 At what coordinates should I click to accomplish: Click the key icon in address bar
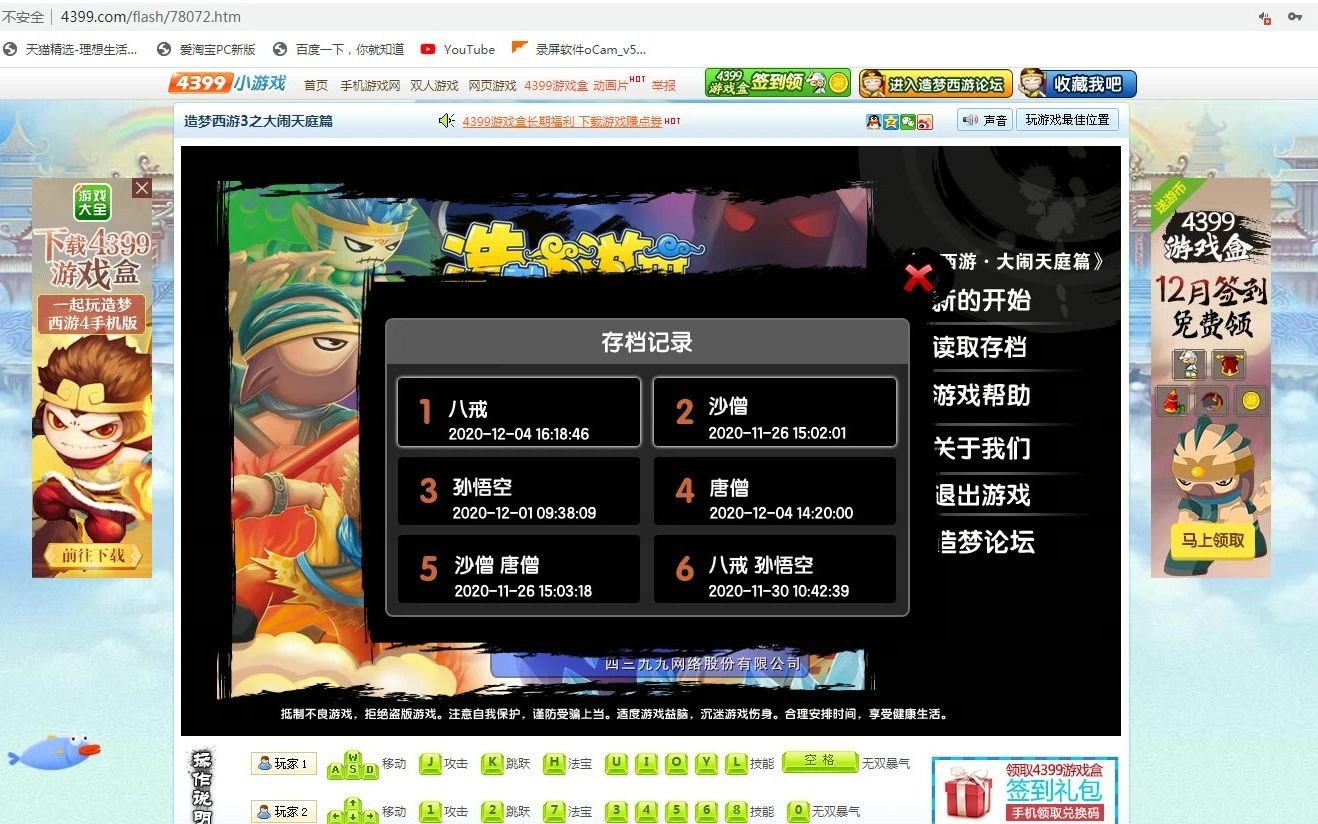point(1295,17)
